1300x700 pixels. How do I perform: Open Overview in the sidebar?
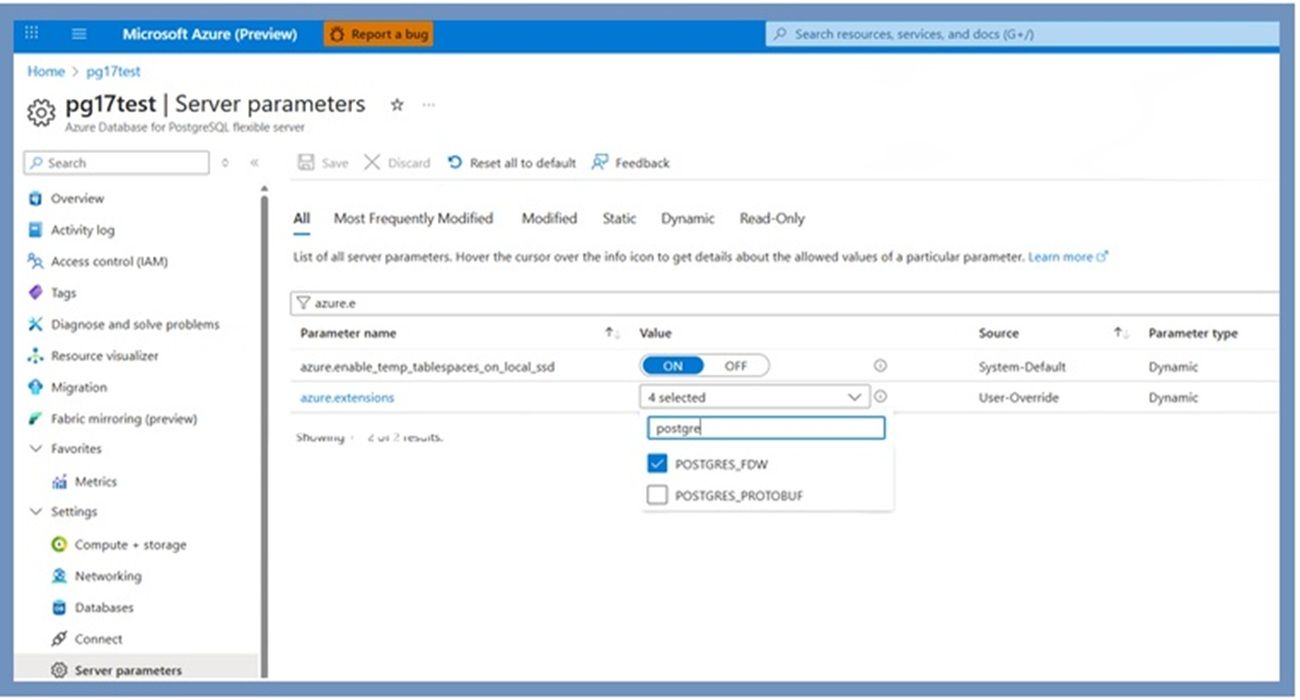[x=78, y=198]
